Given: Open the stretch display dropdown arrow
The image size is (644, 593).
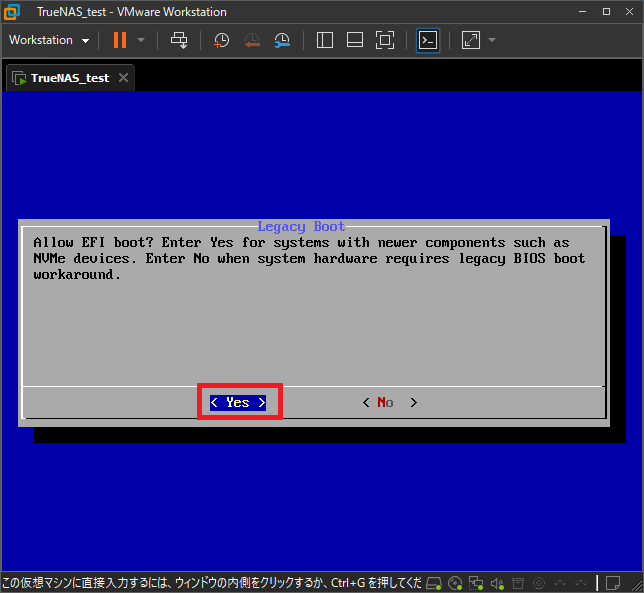Looking at the screenshot, I should 492,40.
